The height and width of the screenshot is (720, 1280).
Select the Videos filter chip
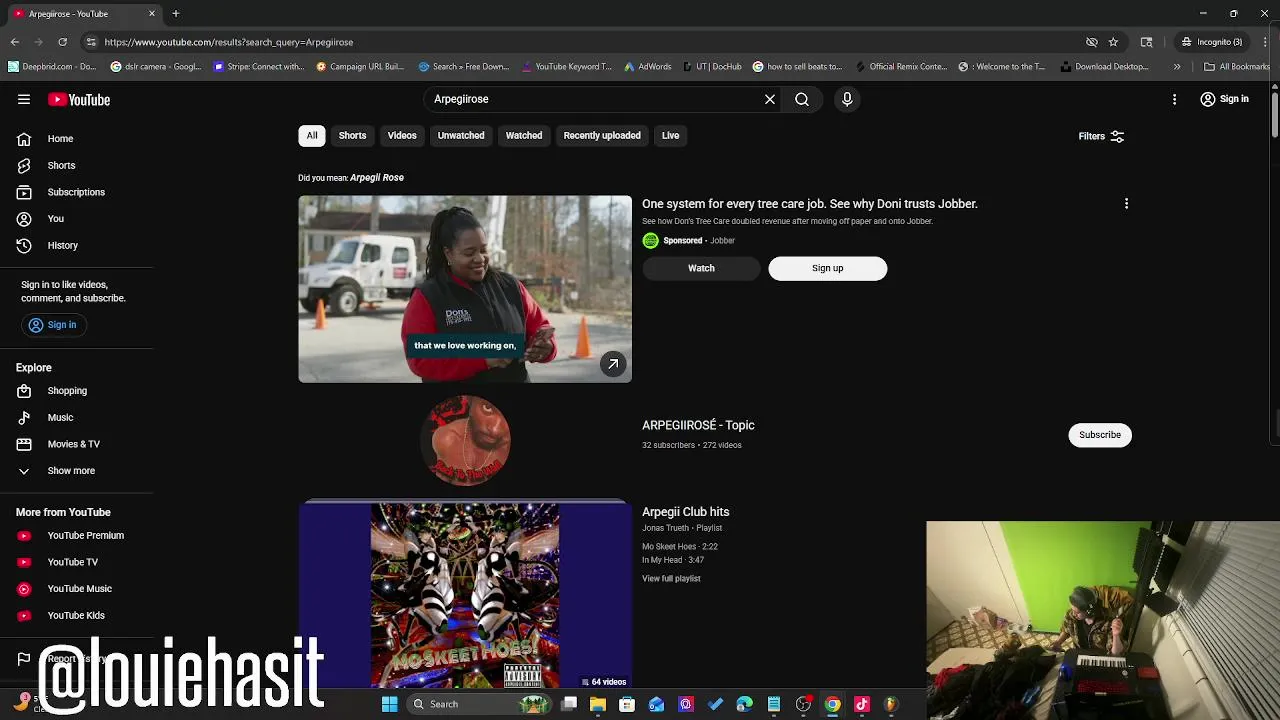pyautogui.click(x=402, y=135)
